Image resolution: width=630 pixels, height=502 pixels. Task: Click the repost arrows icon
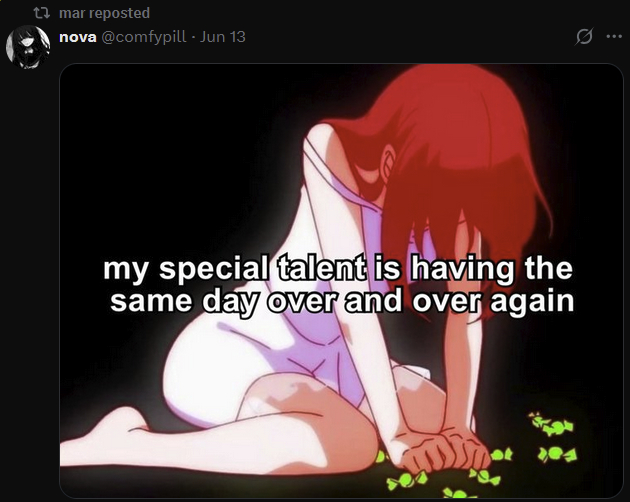(41, 13)
